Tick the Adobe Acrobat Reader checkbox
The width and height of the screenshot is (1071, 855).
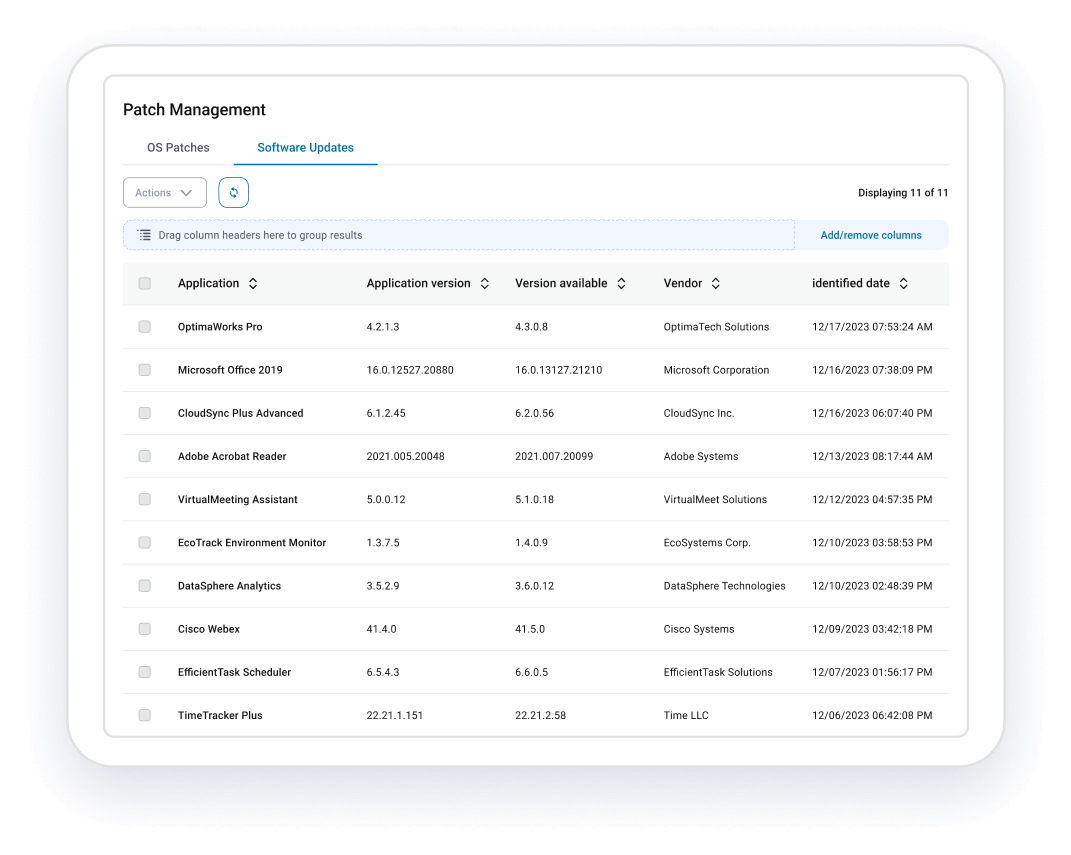coord(145,456)
